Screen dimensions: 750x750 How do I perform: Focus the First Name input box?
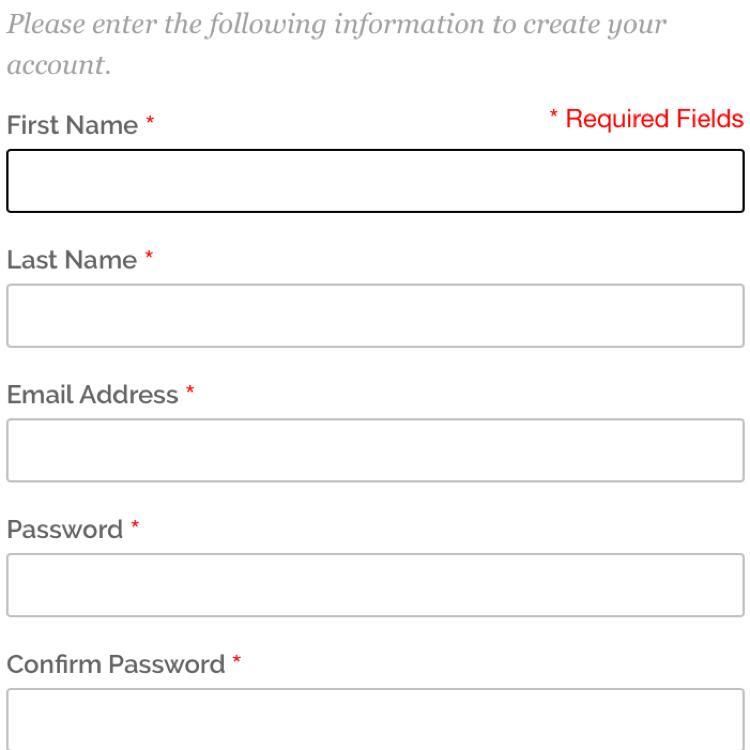[x=375, y=181]
